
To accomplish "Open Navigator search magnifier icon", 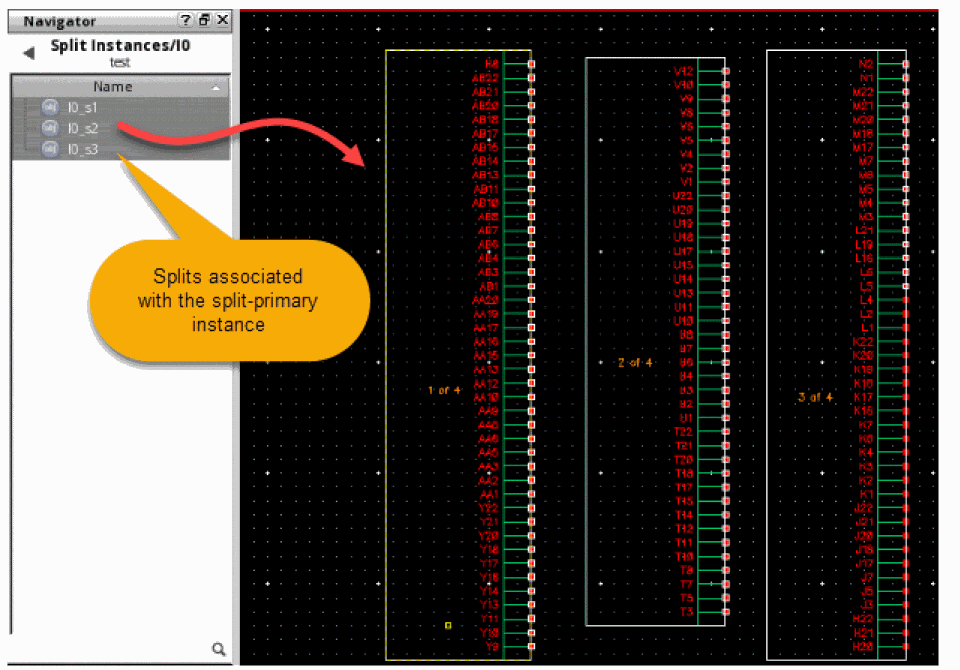I will [x=219, y=649].
